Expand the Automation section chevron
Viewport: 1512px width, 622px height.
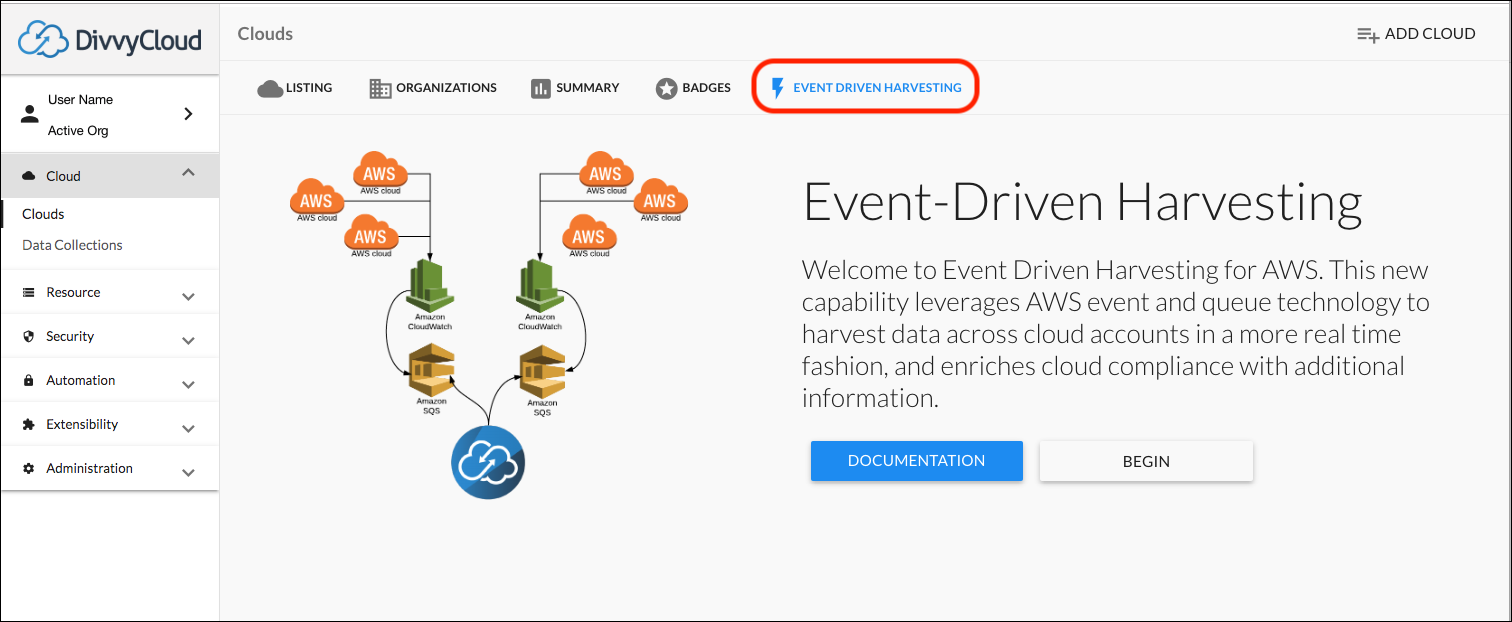pyautogui.click(x=188, y=385)
